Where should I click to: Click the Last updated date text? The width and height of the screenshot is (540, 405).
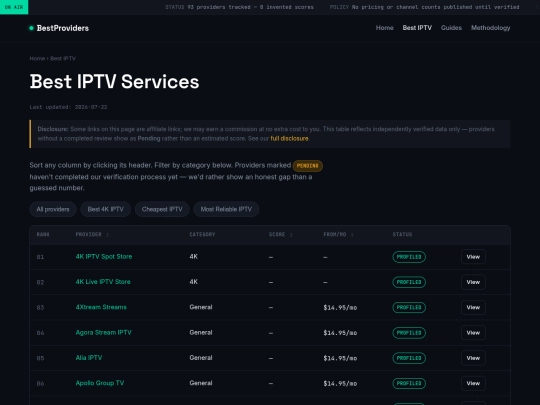pyautogui.click(x=68, y=107)
